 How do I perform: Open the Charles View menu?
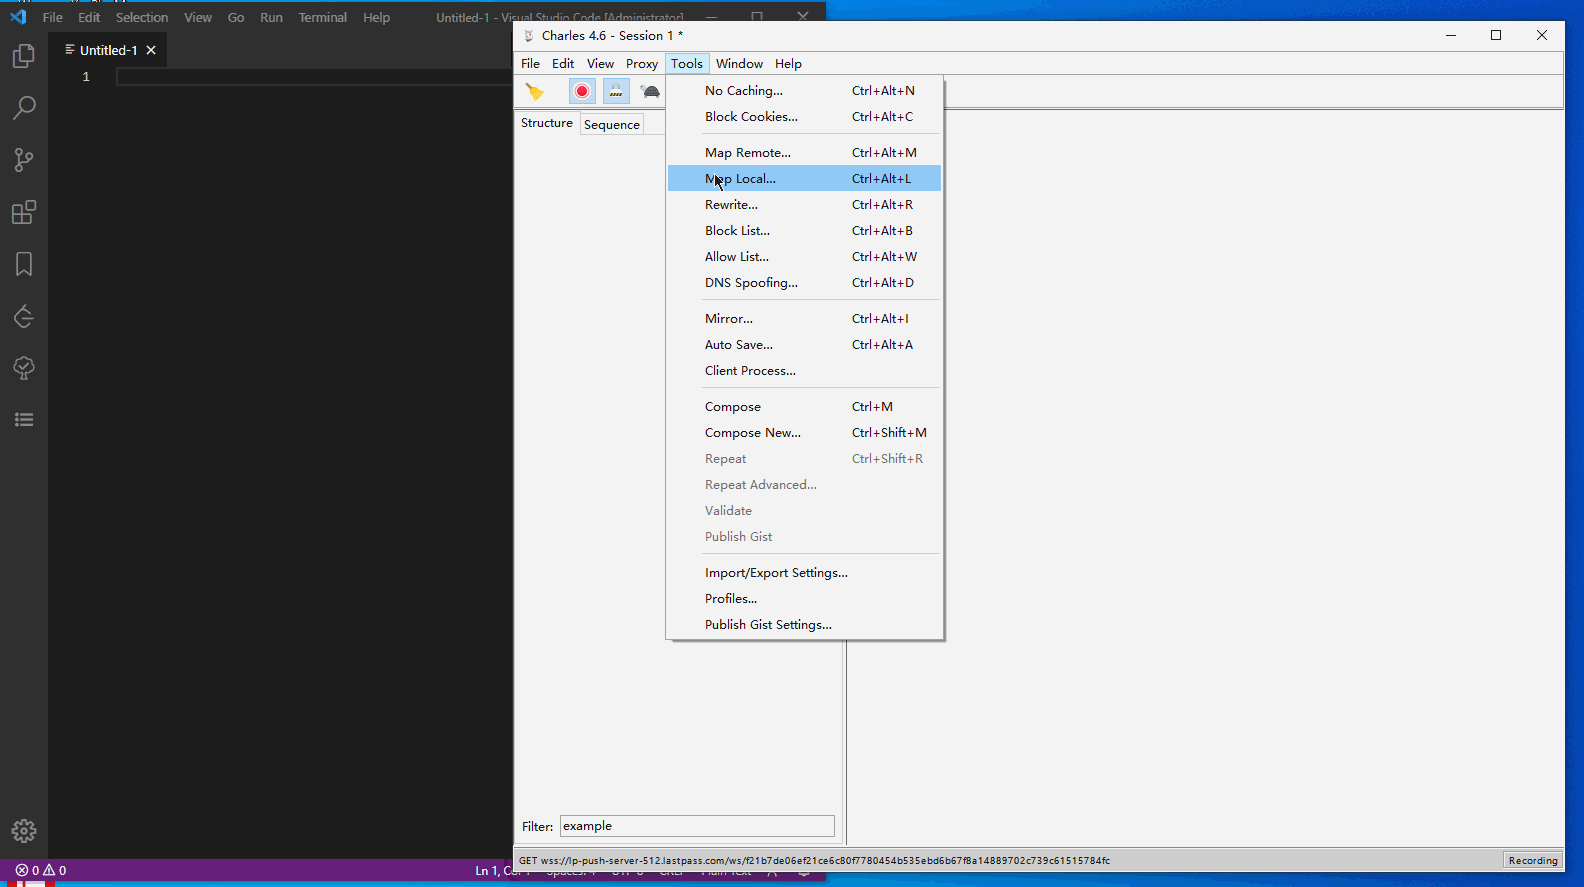click(600, 64)
